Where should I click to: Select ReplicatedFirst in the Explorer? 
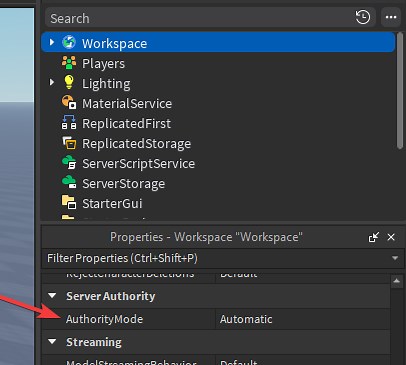tap(126, 123)
